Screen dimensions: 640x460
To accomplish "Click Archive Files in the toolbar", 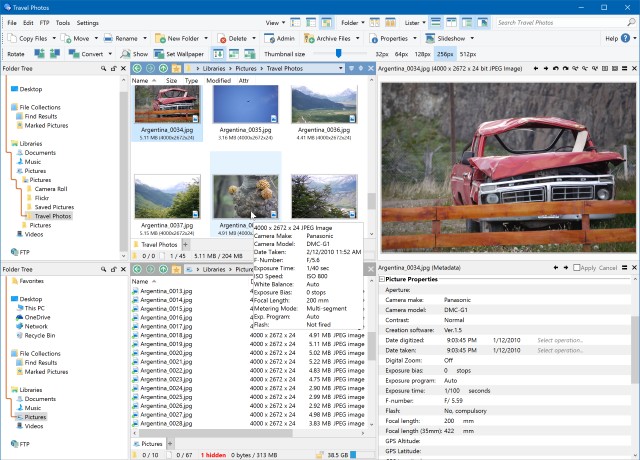I will click(328, 38).
